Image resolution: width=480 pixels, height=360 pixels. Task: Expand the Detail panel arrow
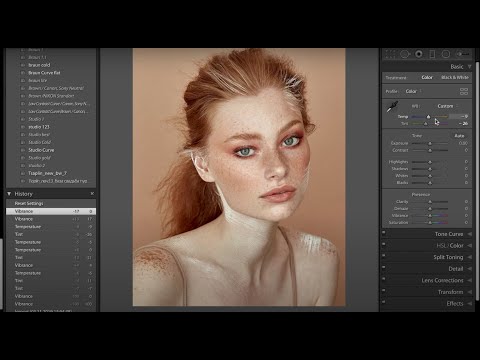pyautogui.click(x=469, y=269)
